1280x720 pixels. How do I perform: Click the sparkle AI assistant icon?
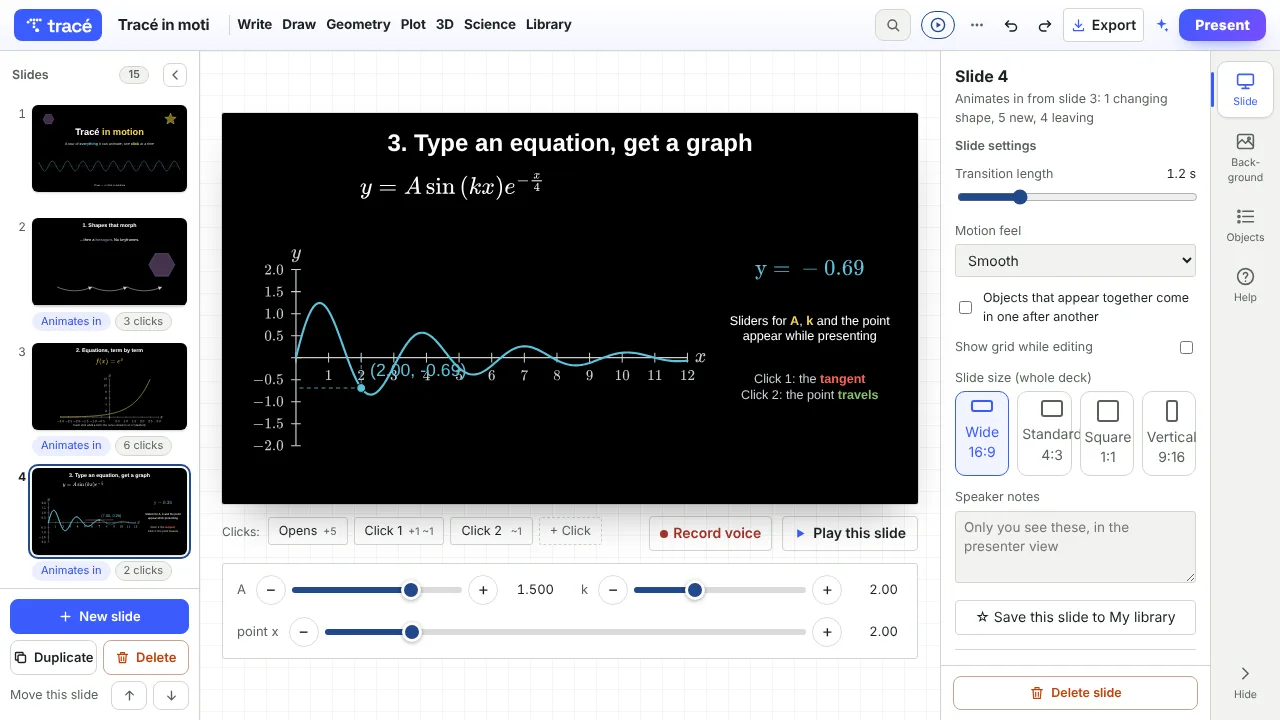pos(1162,25)
